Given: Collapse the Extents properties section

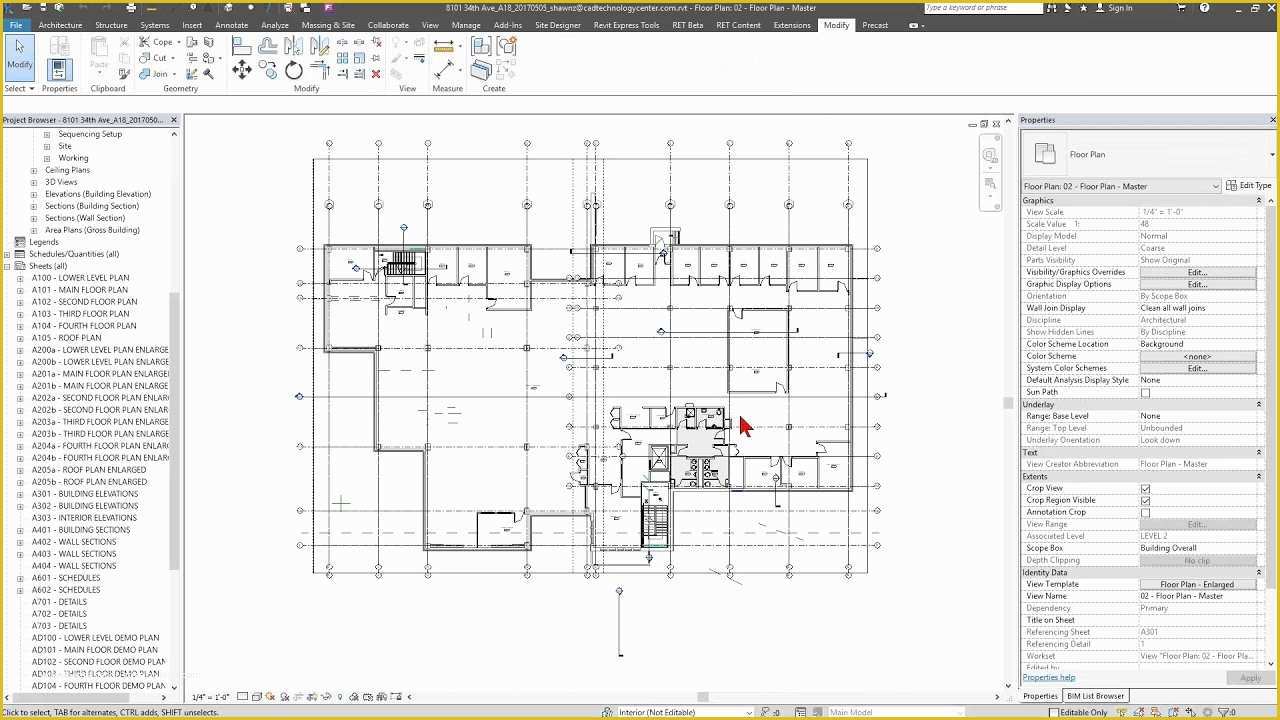Looking at the screenshot, I should tap(1259, 476).
